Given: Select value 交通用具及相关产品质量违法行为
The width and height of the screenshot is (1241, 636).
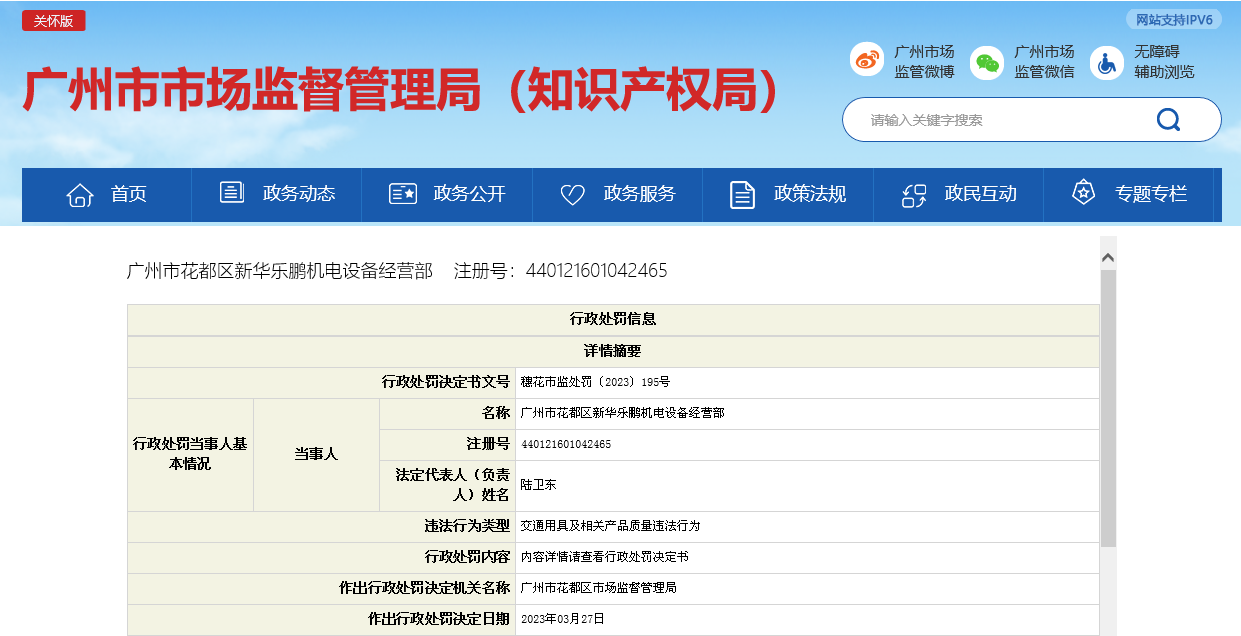Looking at the screenshot, I should (610, 526).
